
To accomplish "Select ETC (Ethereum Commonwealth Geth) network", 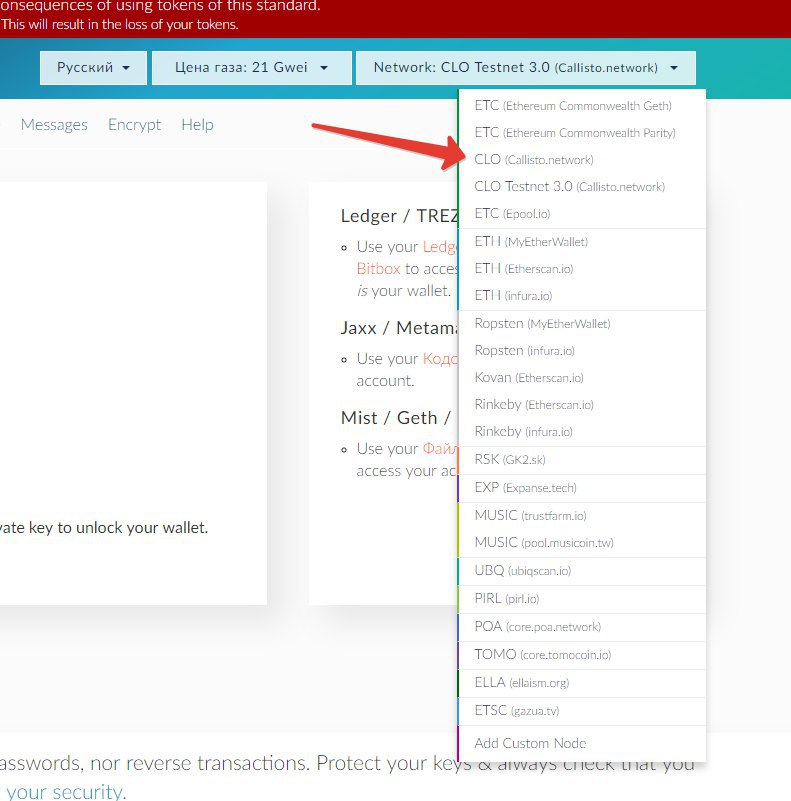I will coord(582,106).
